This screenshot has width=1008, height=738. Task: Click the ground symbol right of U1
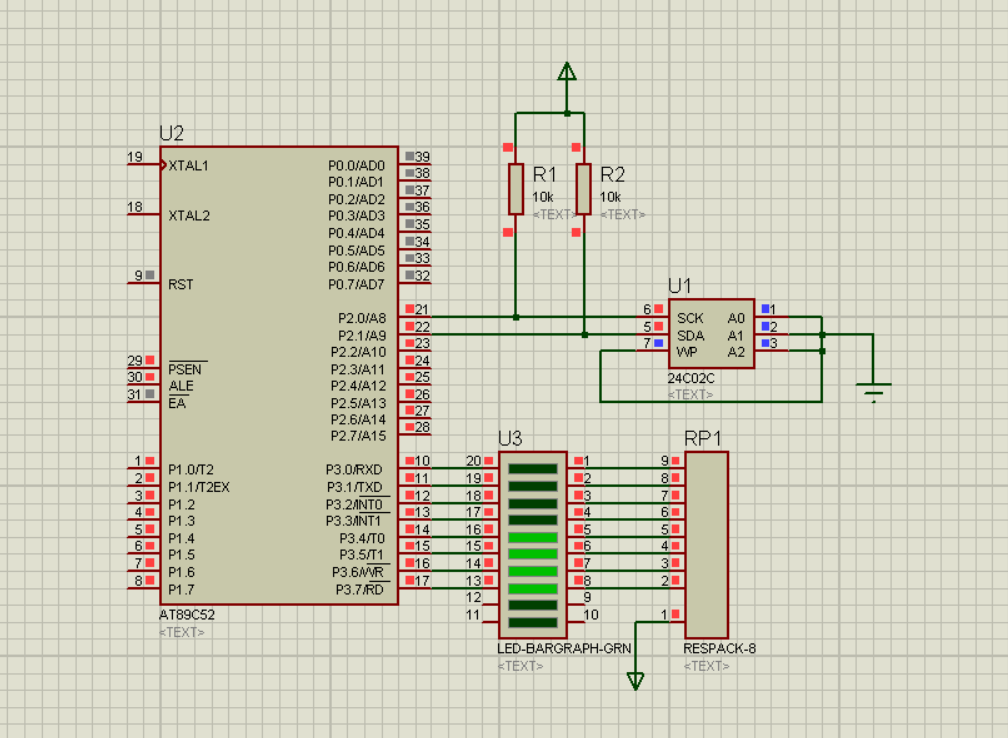tap(874, 392)
